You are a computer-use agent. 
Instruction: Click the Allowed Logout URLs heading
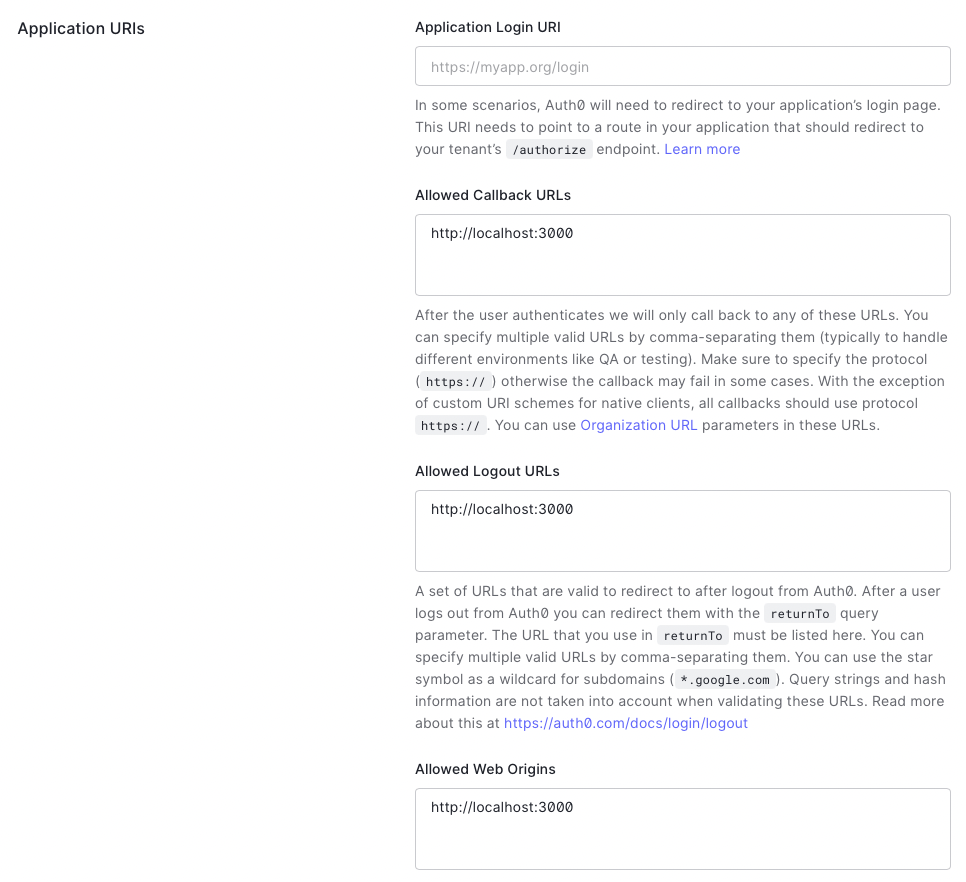tap(487, 471)
